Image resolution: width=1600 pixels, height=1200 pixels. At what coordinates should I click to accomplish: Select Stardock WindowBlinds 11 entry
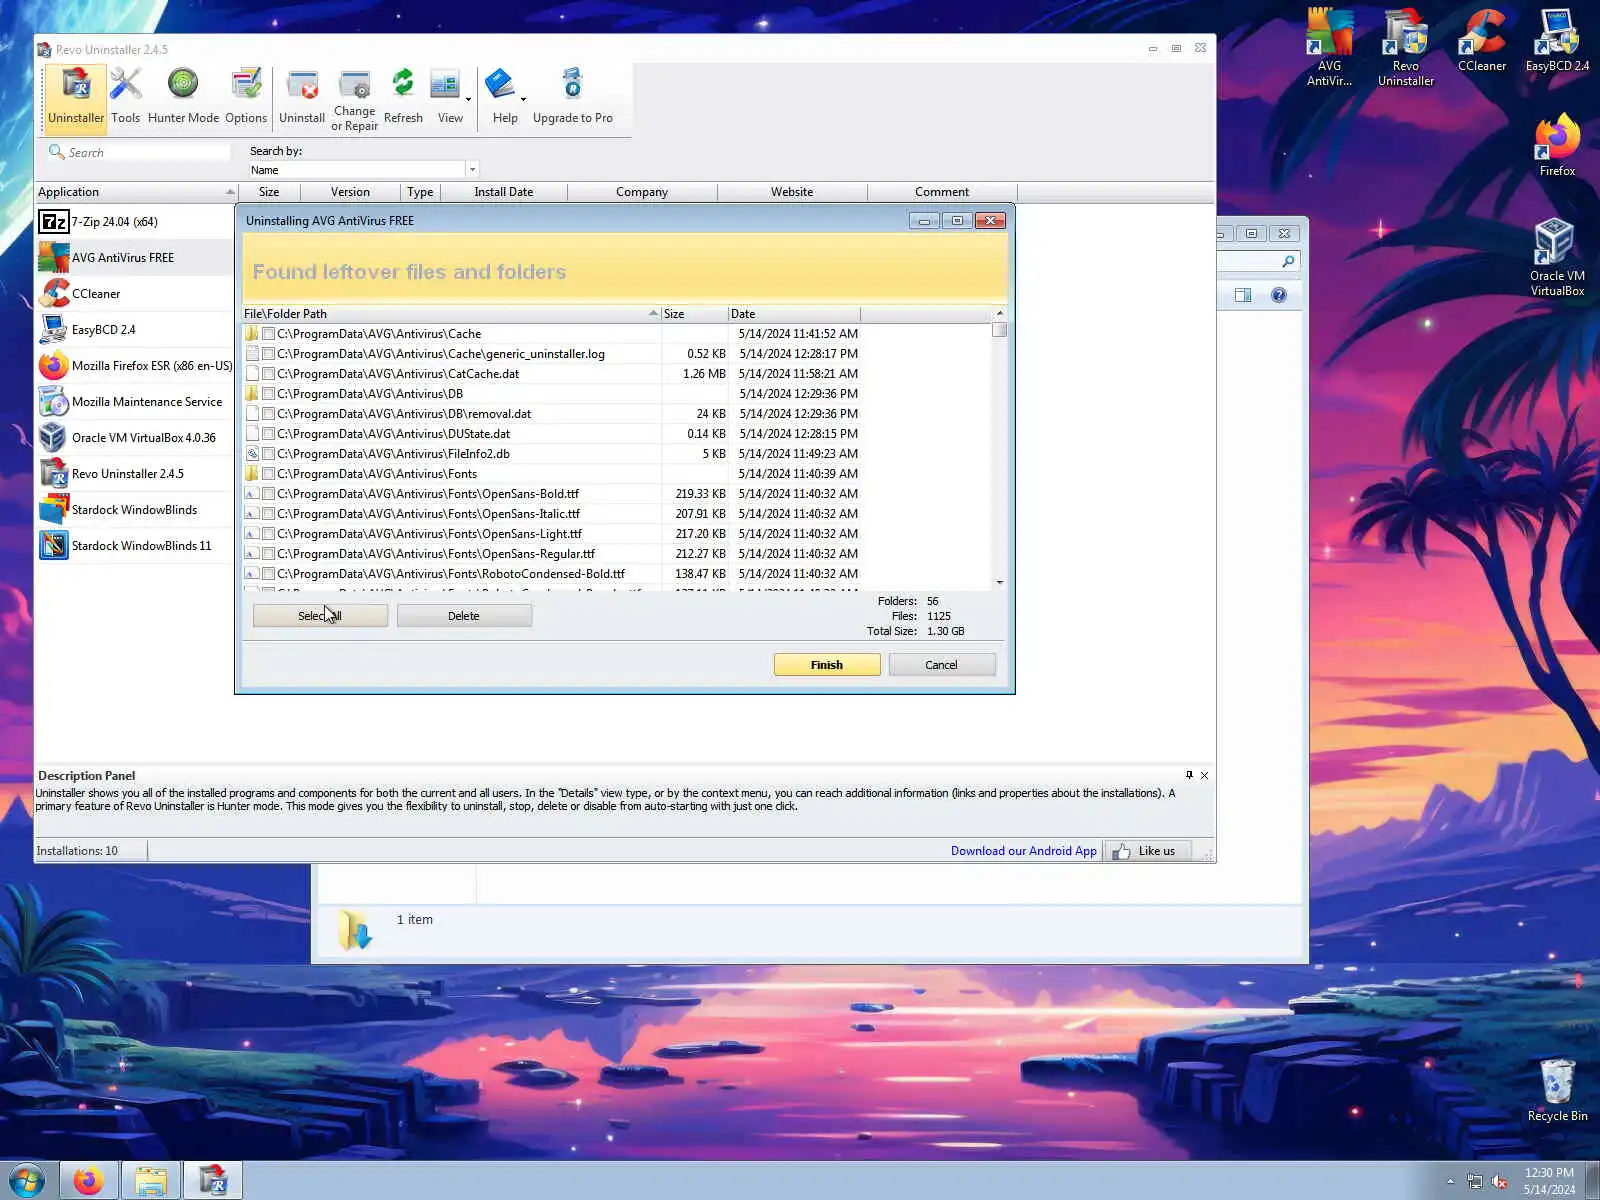pyautogui.click(x=134, y=546)
